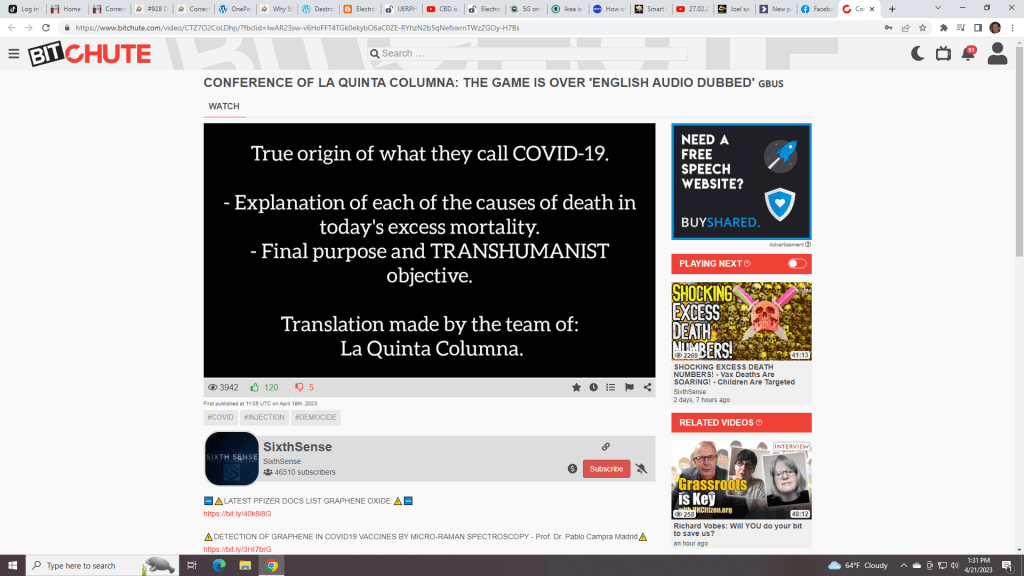Open the BitChute hamburger menu
This screenshot has width=1024, height=576.
click(13, 54)
